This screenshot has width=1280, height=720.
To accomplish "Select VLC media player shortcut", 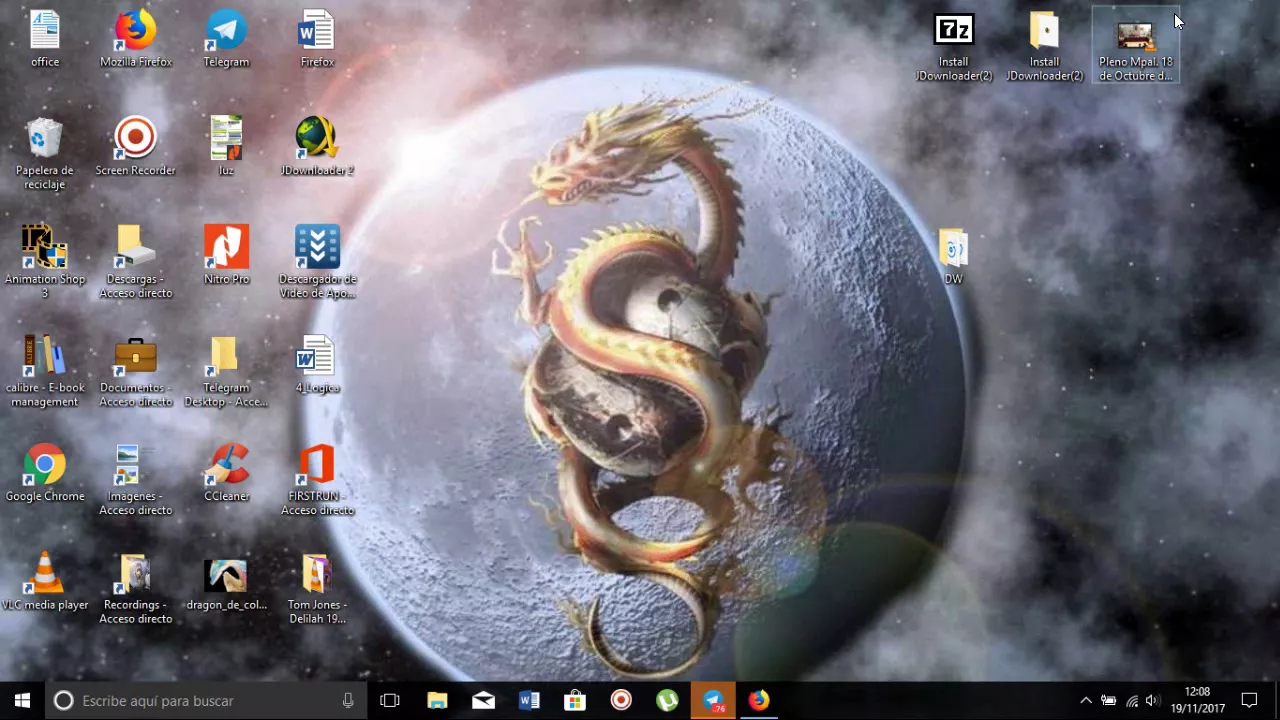I will point(45,582).
